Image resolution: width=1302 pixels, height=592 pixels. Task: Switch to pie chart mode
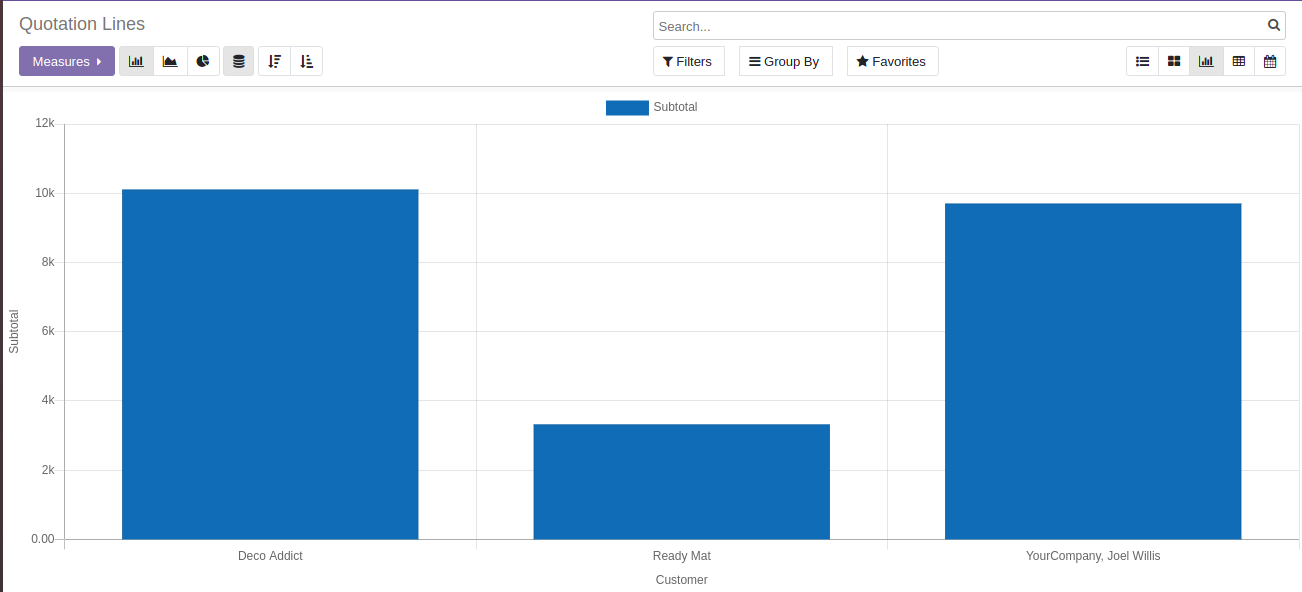tap(203, 61)
